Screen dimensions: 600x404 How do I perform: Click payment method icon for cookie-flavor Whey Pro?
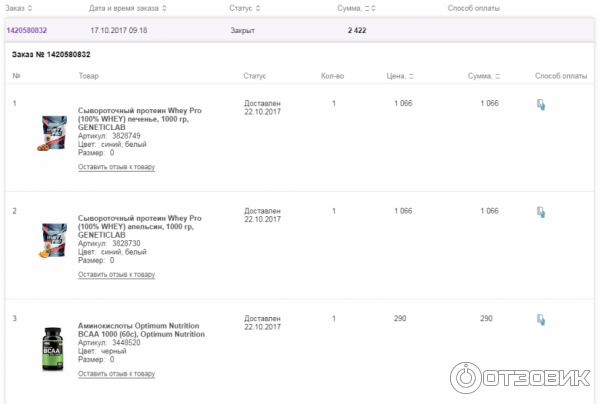[x=540, y=105]
